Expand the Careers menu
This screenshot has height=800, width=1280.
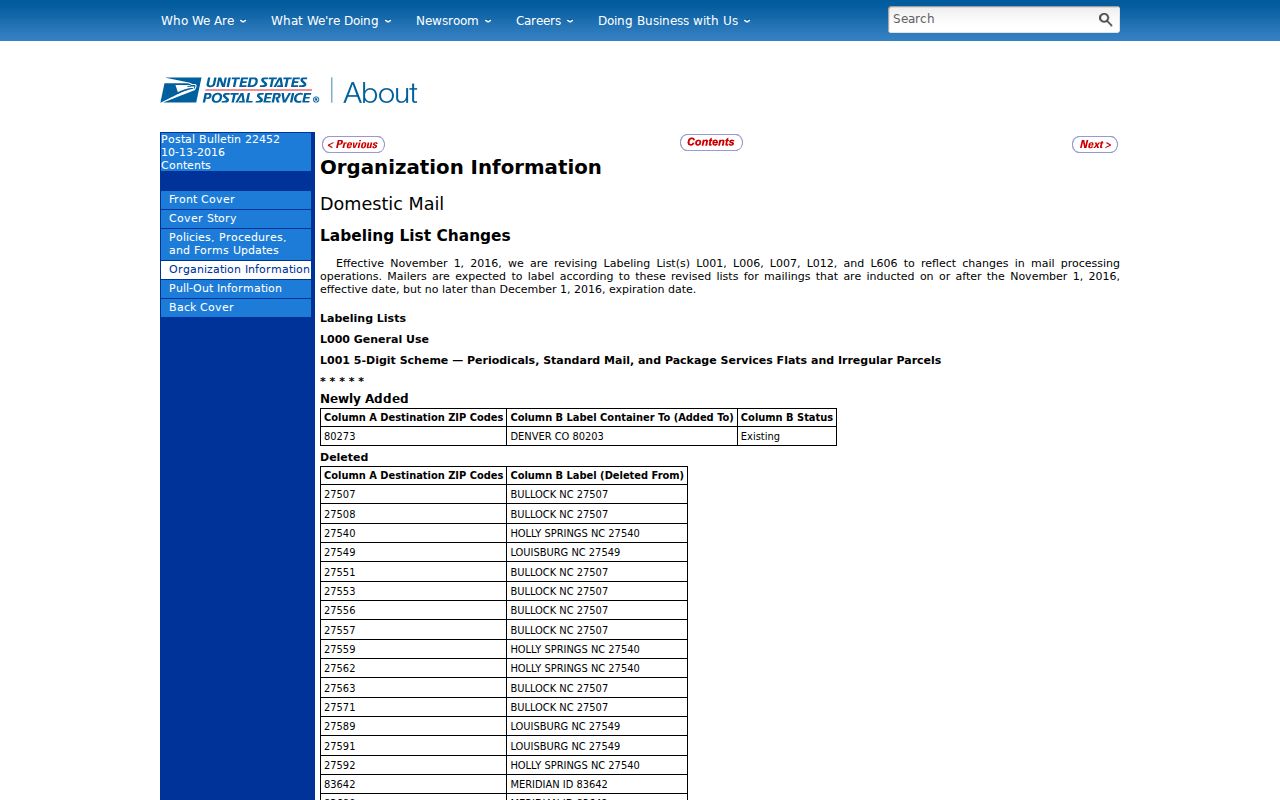click(x=544, y=20)
